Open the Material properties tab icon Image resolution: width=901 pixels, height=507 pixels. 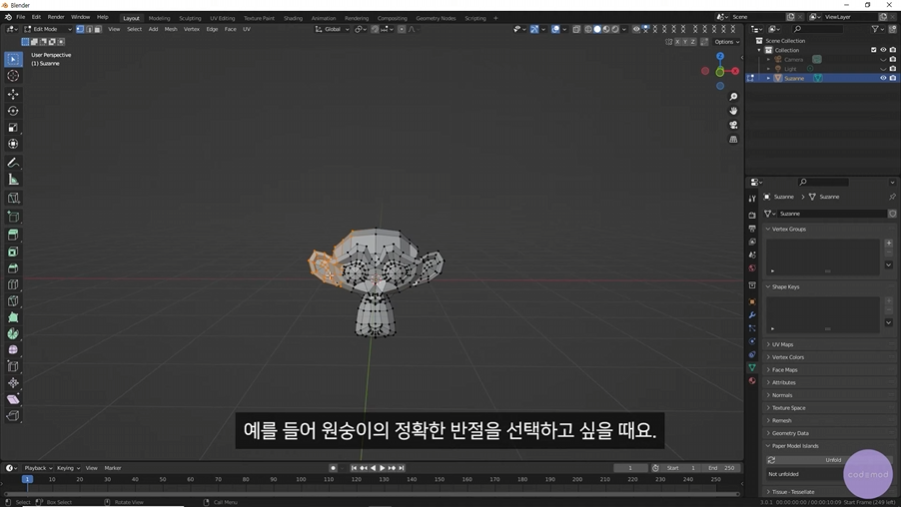[752, 381]
